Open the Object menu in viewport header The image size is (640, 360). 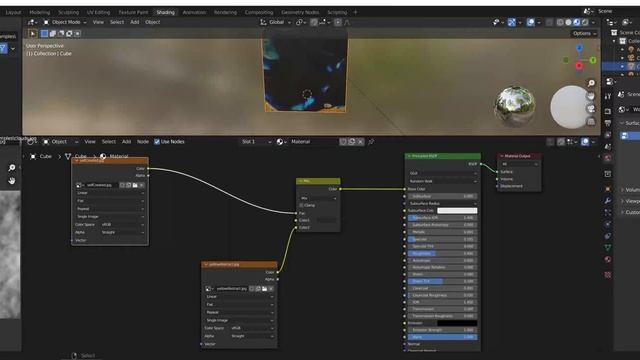153,22
